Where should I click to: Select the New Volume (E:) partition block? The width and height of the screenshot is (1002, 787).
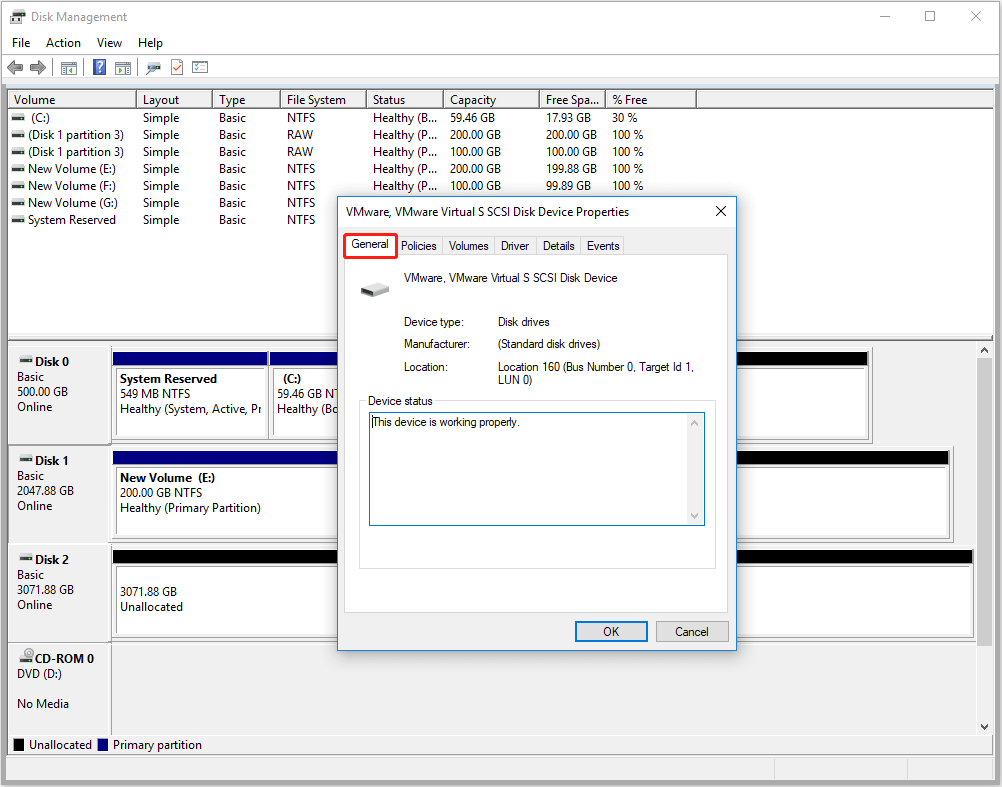(x=226, y=494)
